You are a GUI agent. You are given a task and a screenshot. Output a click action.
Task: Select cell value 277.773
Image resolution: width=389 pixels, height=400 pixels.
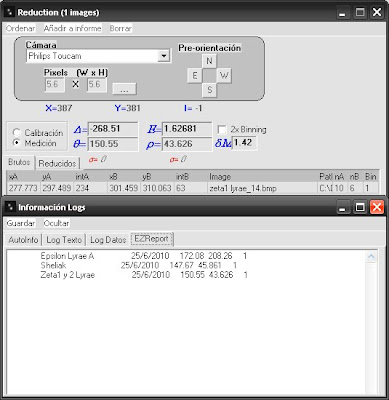23,188
